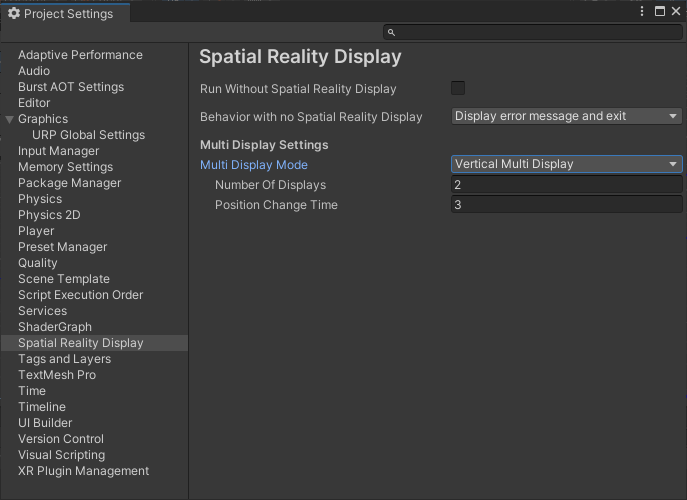Select the Project Settings tab
Image resolution: width=687 pixels, height=500 pixels.
[65, 14]
